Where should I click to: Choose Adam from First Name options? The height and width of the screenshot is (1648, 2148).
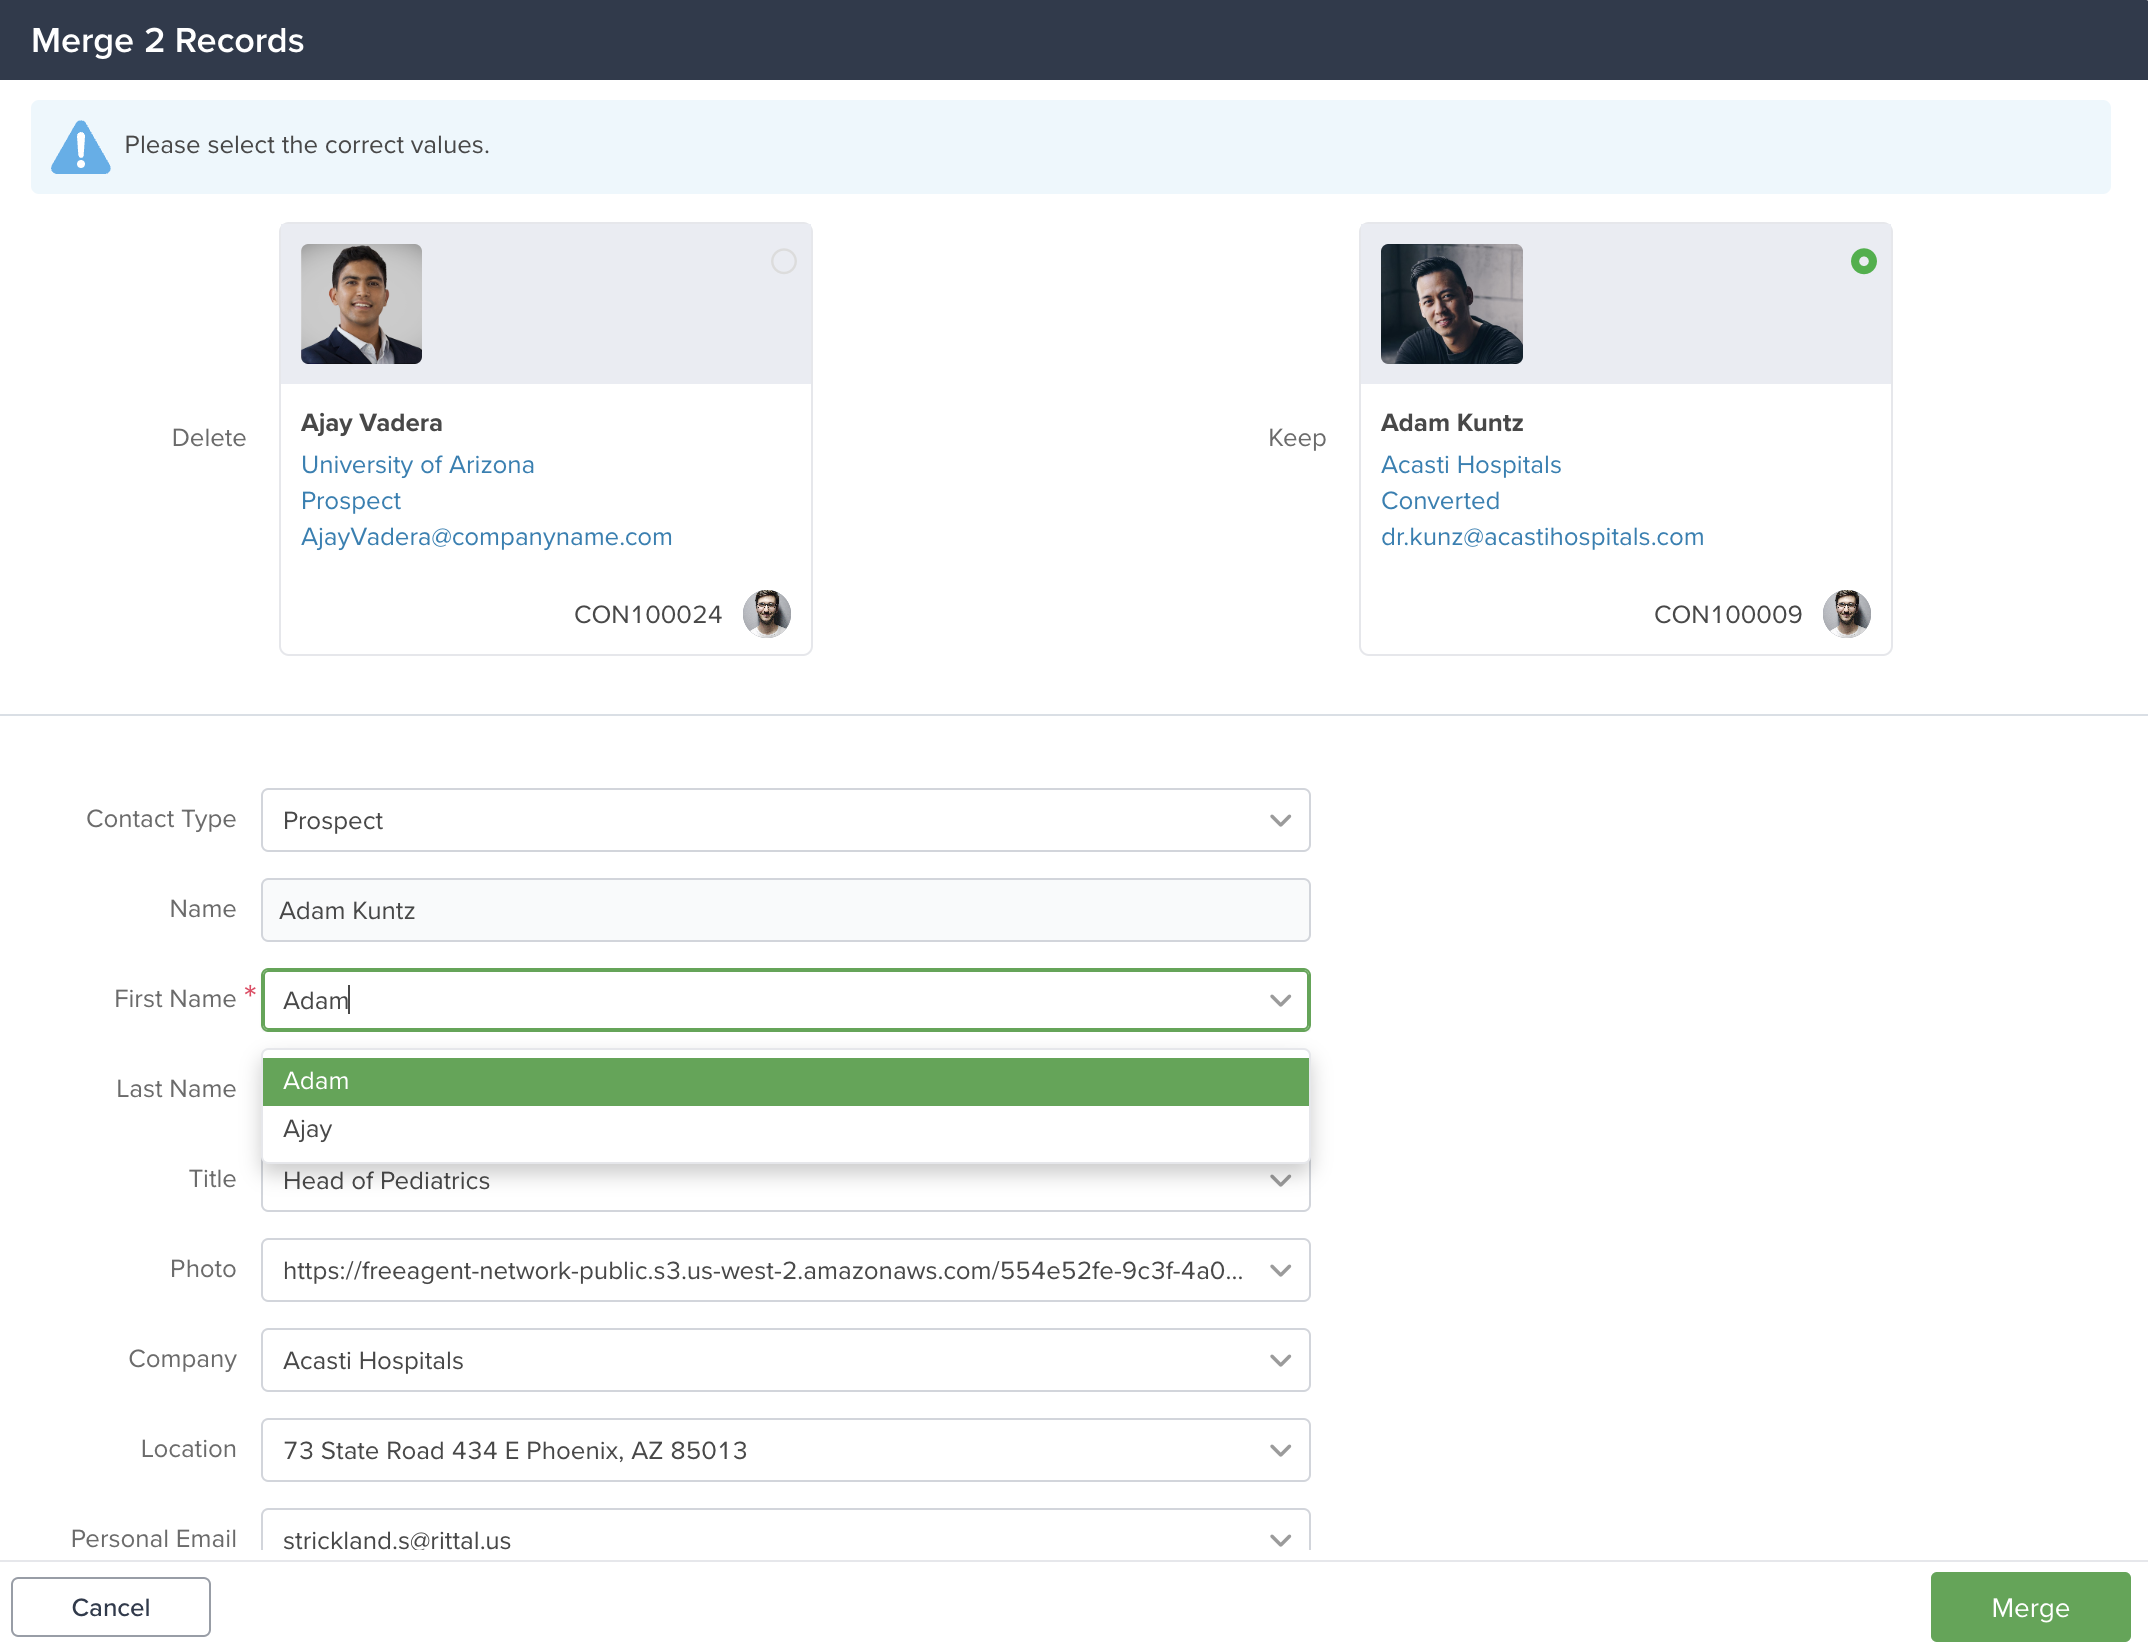click(786, 1081)
